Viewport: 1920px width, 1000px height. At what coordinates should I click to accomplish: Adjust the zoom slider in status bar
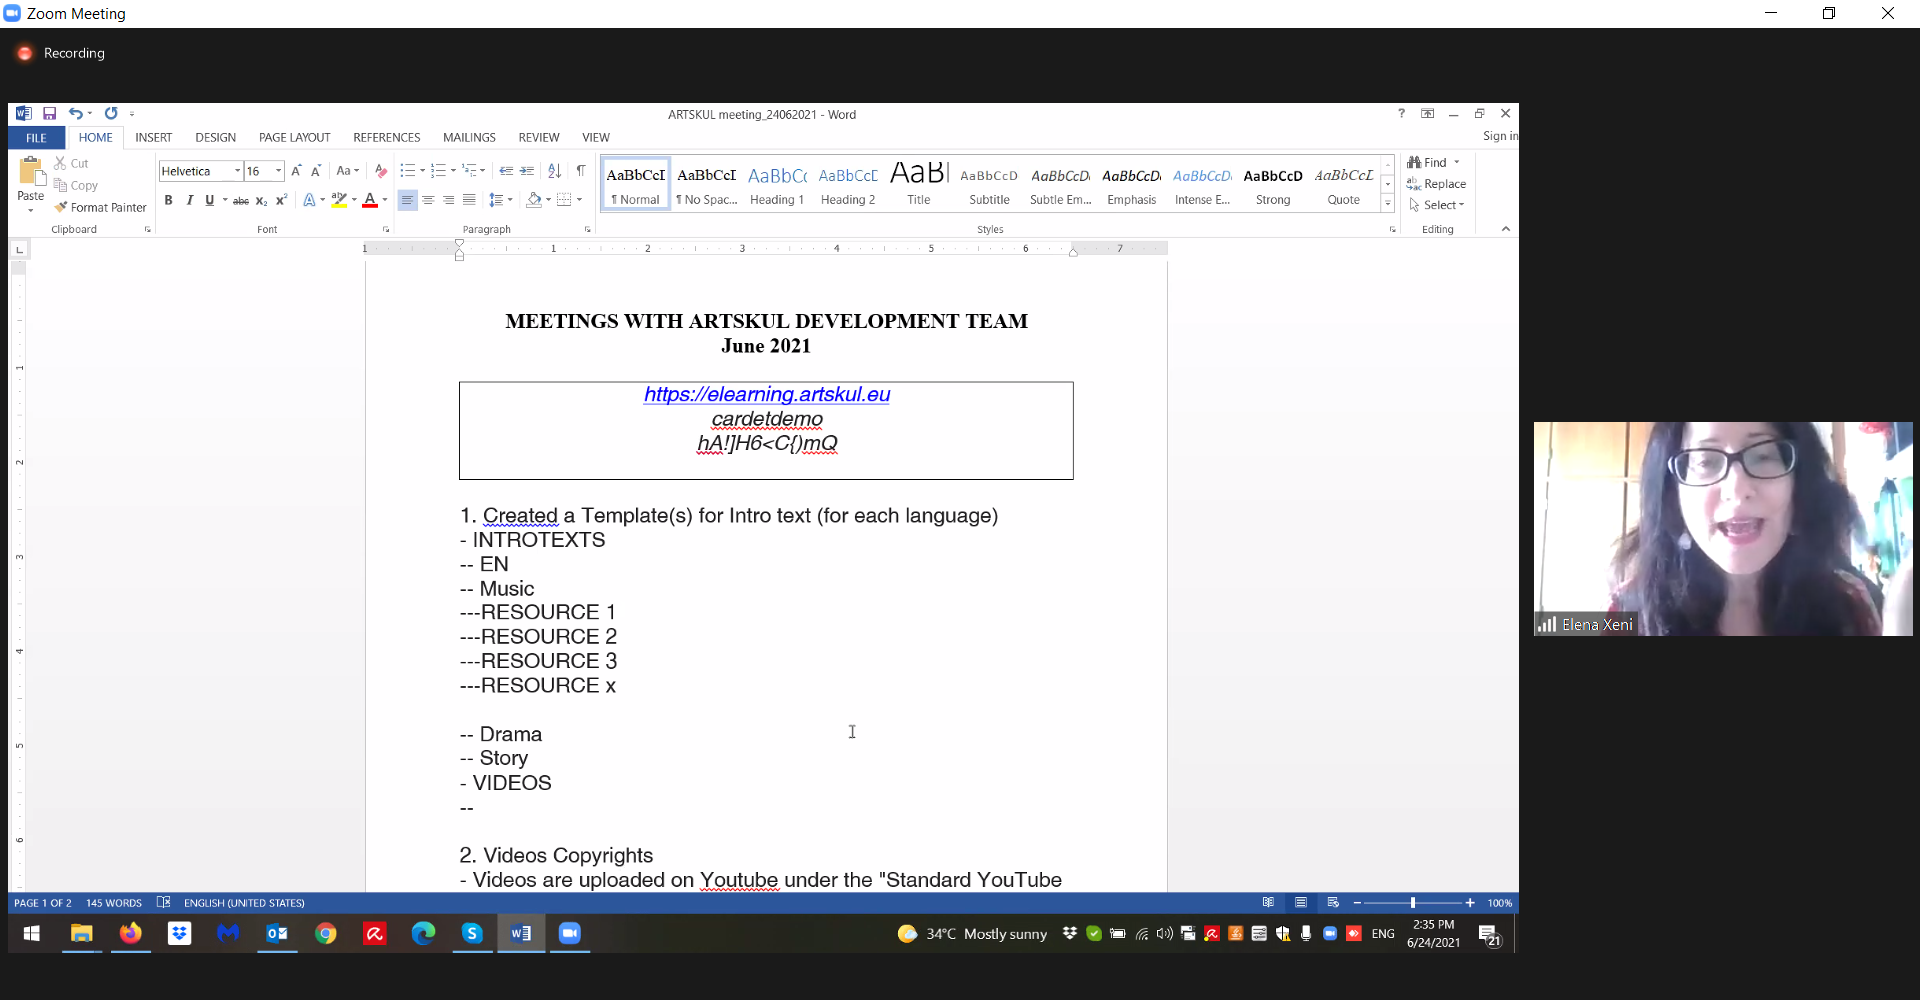pos(1412,903)
